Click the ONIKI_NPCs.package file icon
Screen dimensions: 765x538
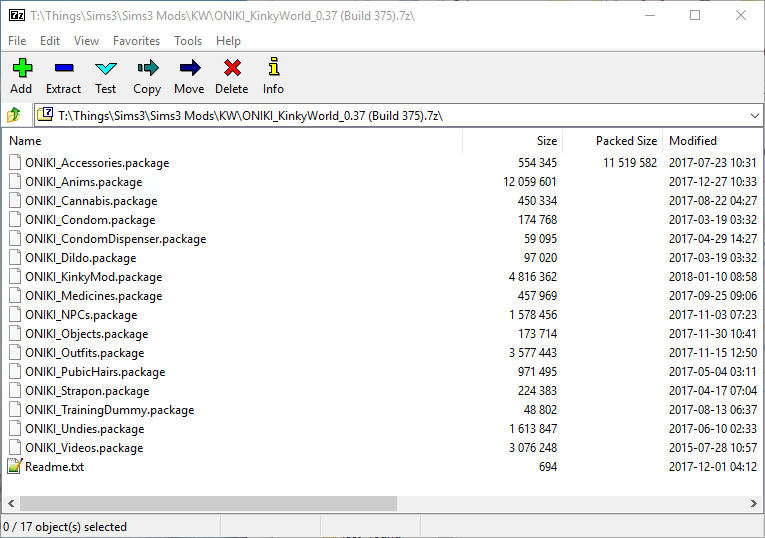click(15, 315)
